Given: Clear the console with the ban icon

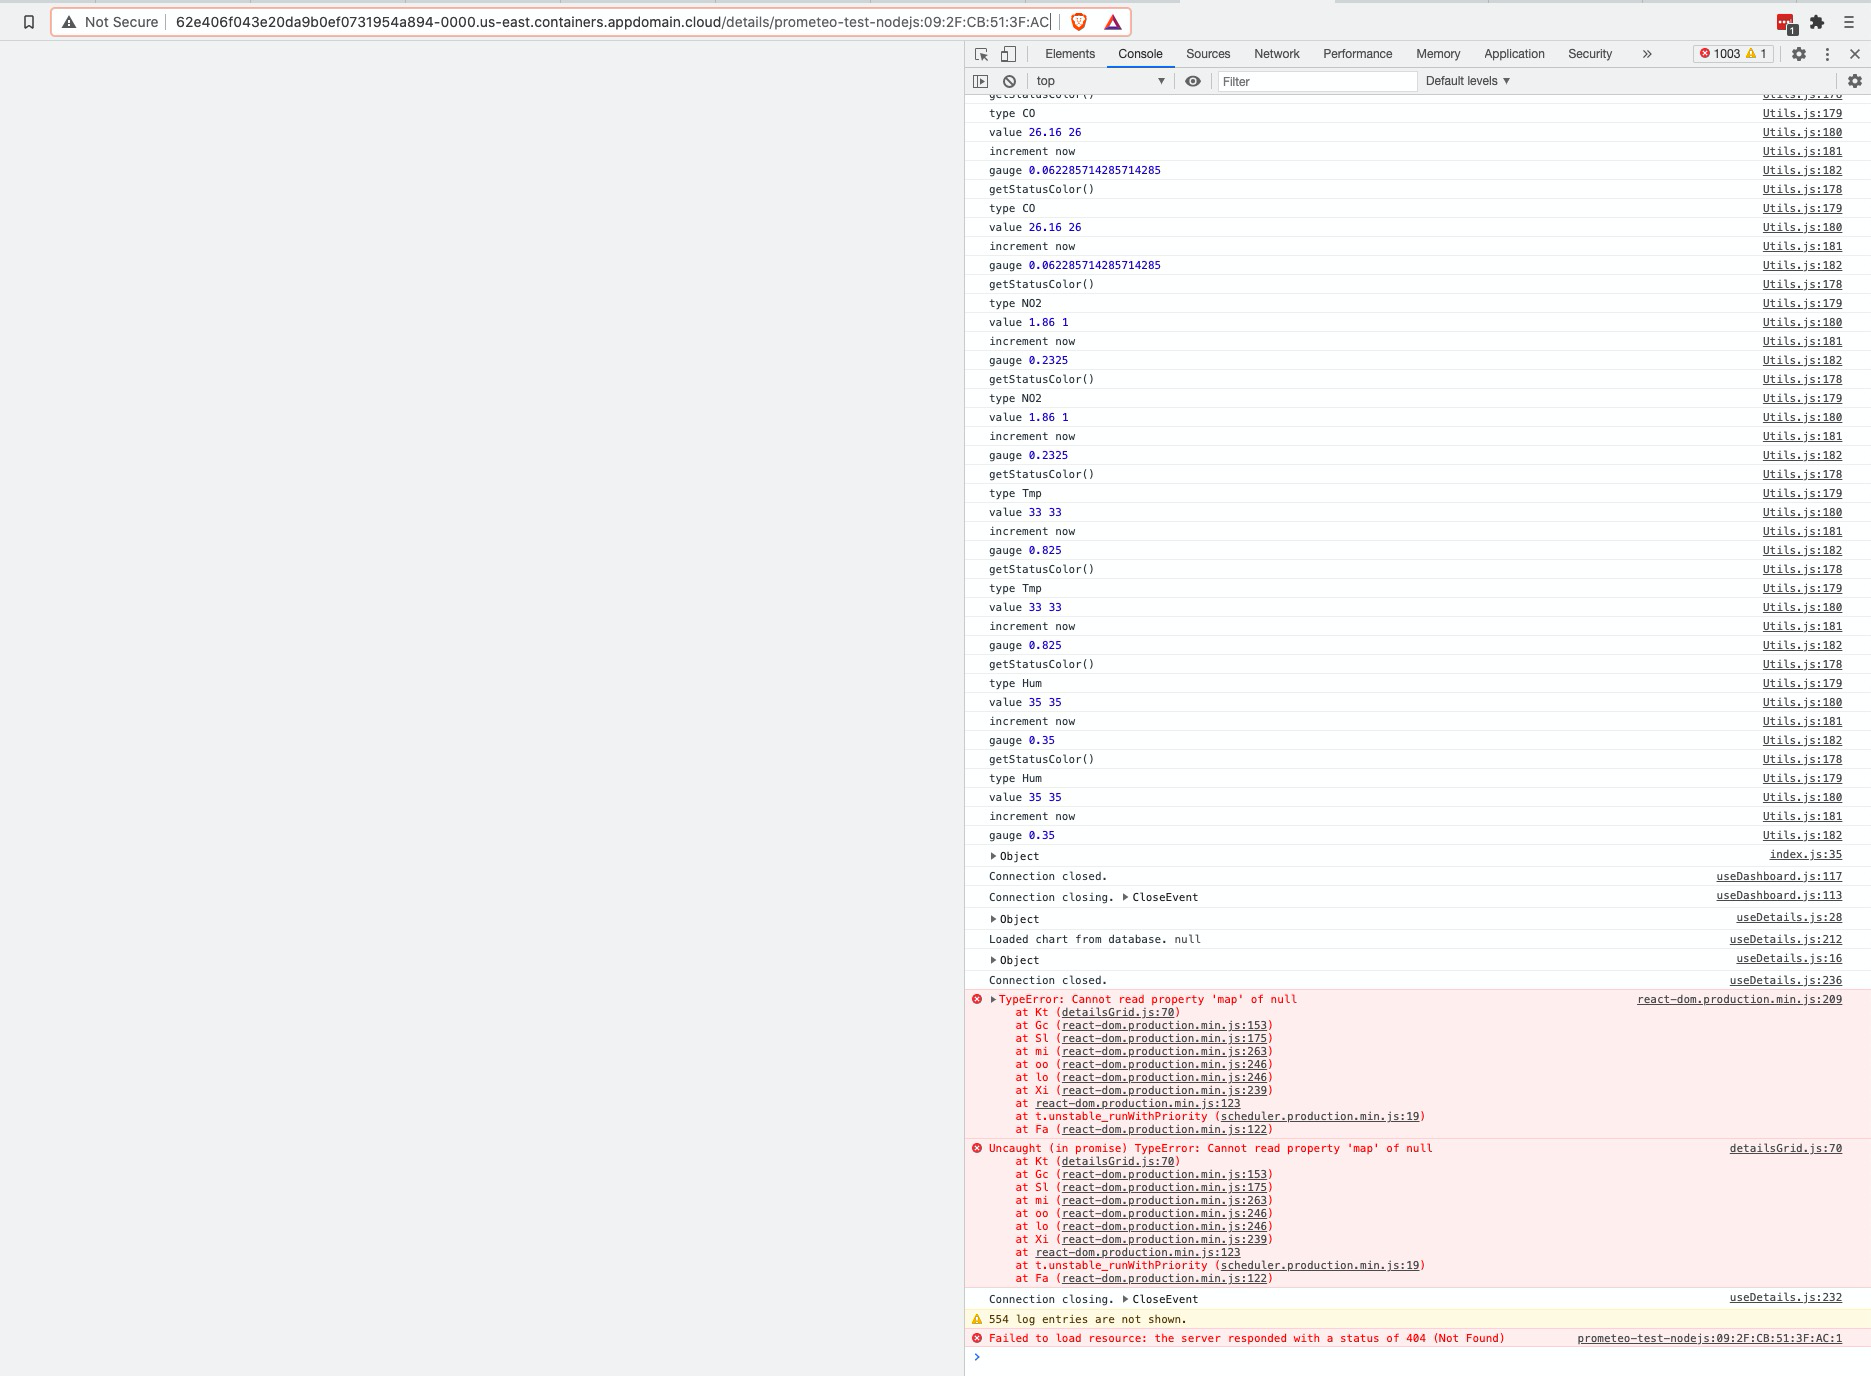Looking at the screenshot, I should click(x=1010, y=81).
